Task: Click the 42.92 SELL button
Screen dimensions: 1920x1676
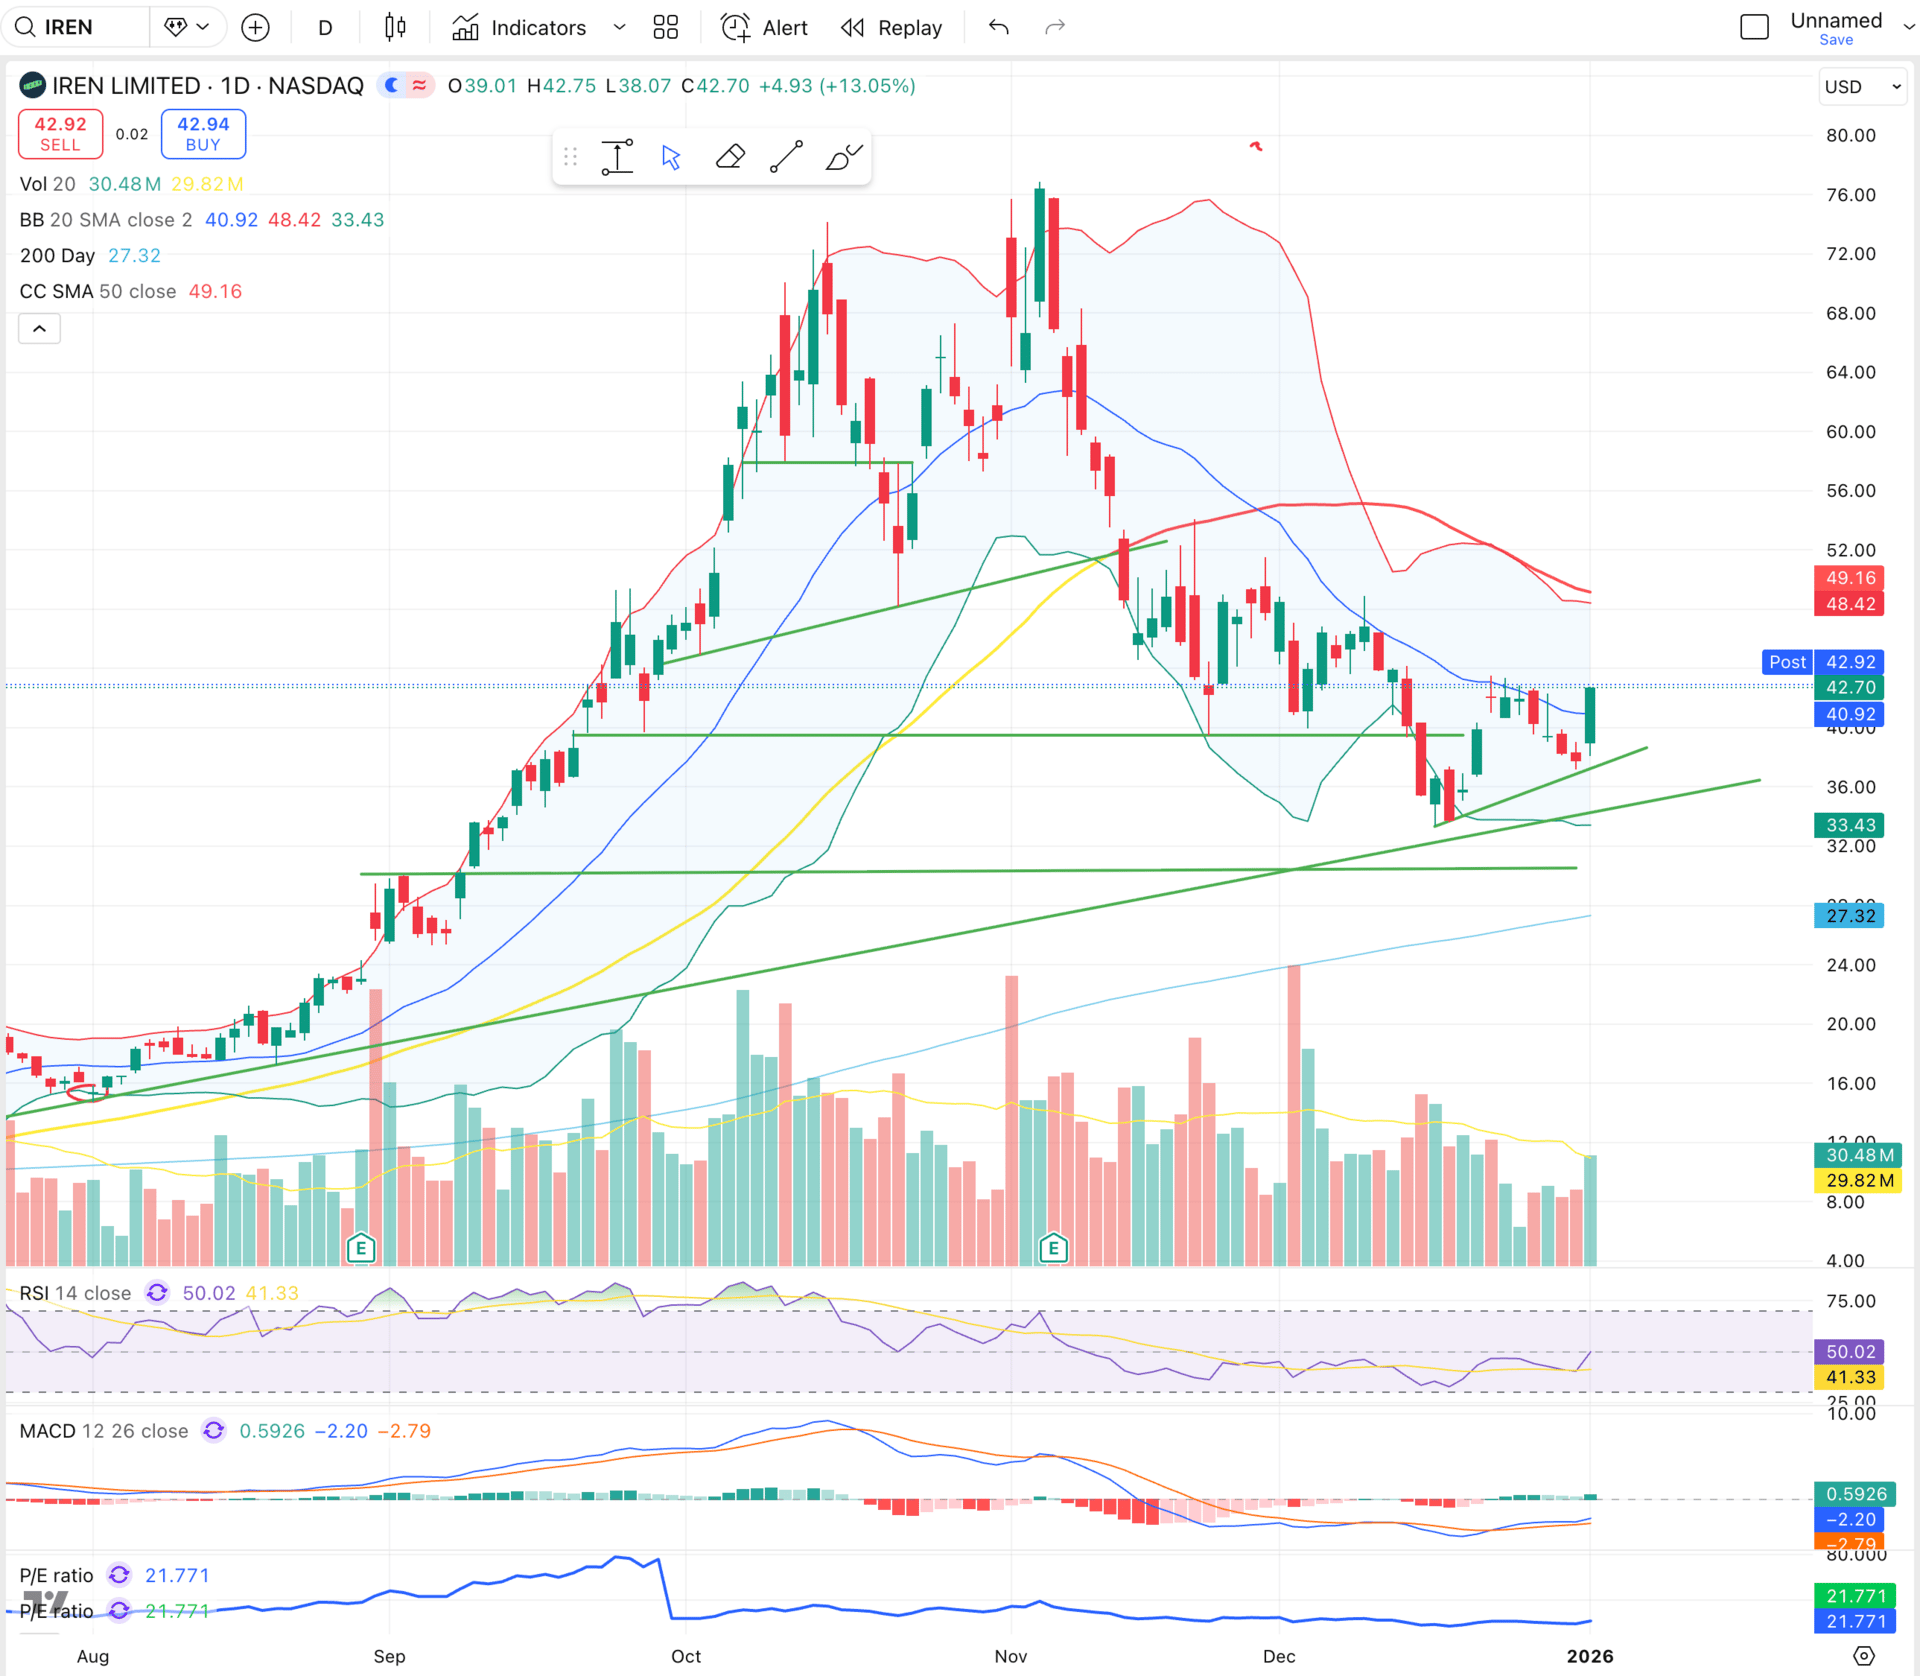Action: (x=60, y=133)
